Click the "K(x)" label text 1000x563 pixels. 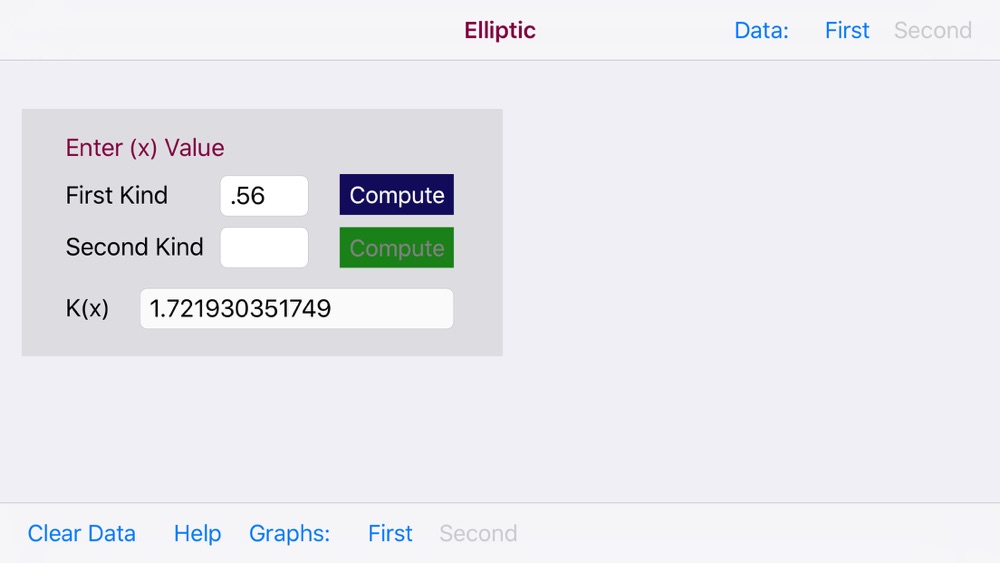click(x=87, y=309)
